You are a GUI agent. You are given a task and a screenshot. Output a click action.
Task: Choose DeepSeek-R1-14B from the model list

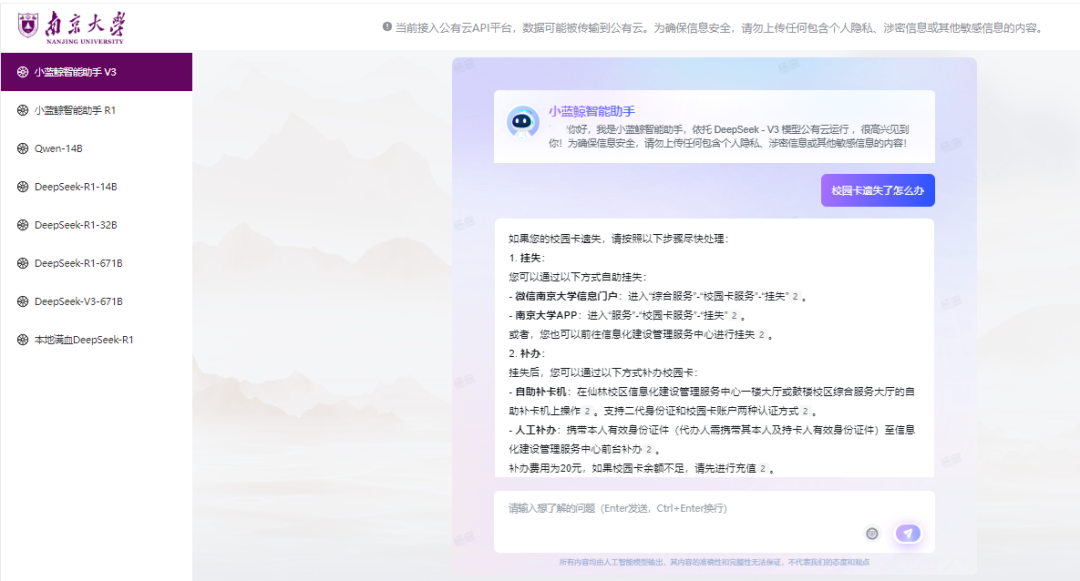76,187
